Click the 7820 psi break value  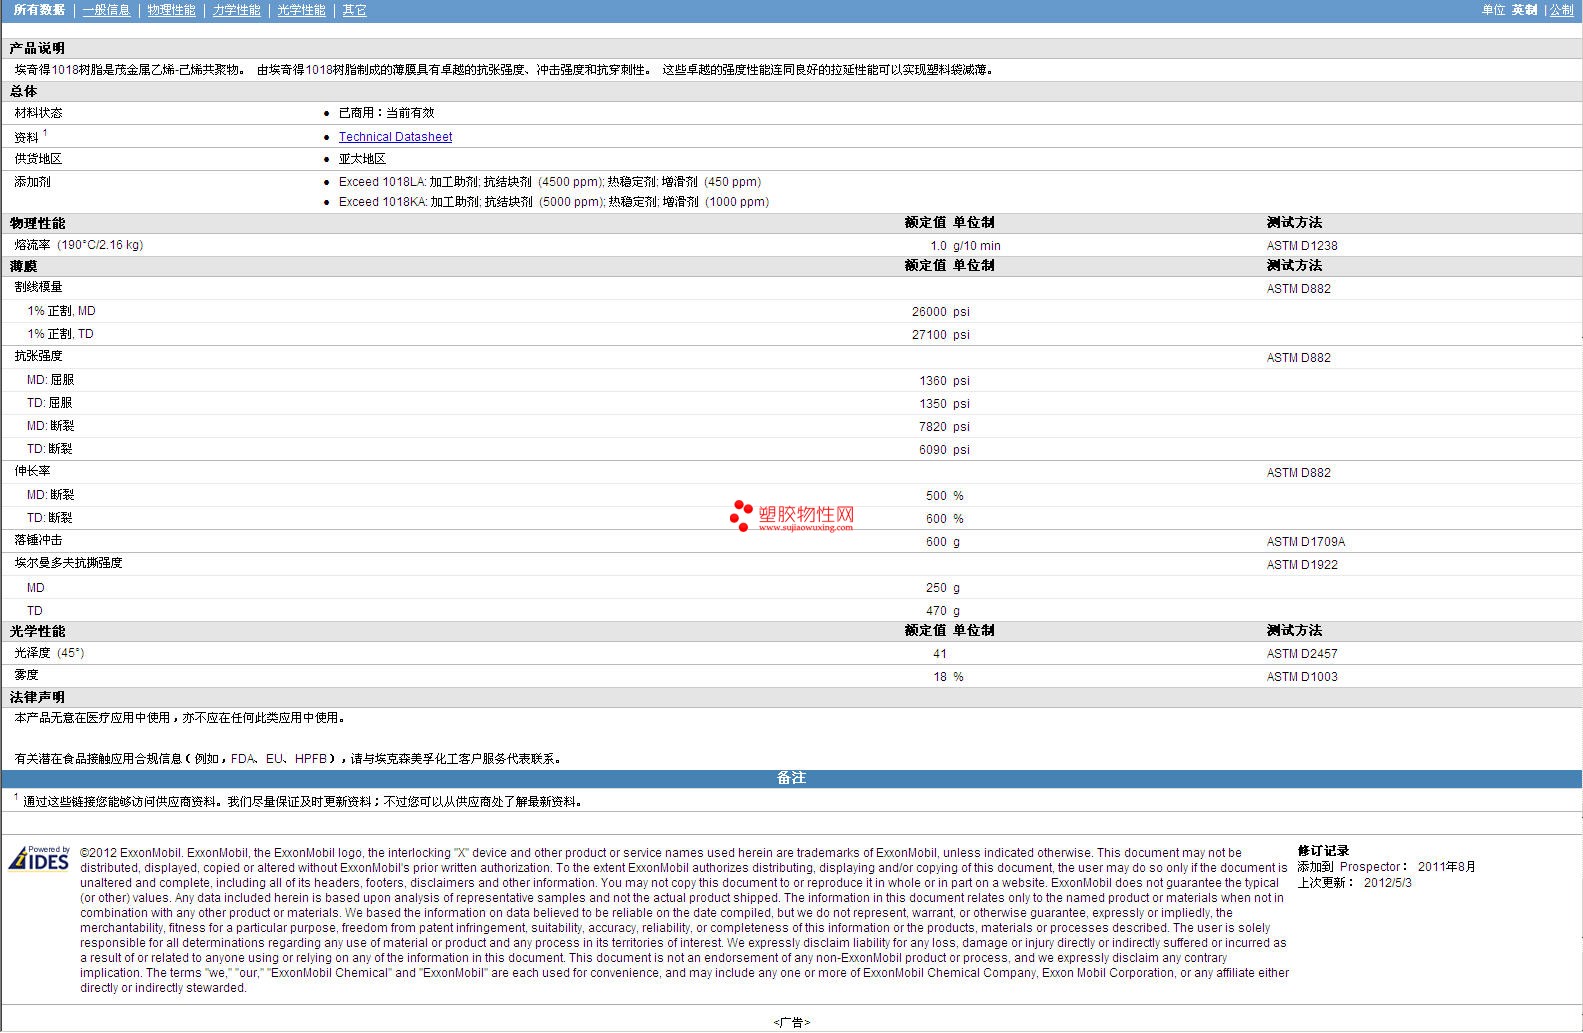[944, 427]
